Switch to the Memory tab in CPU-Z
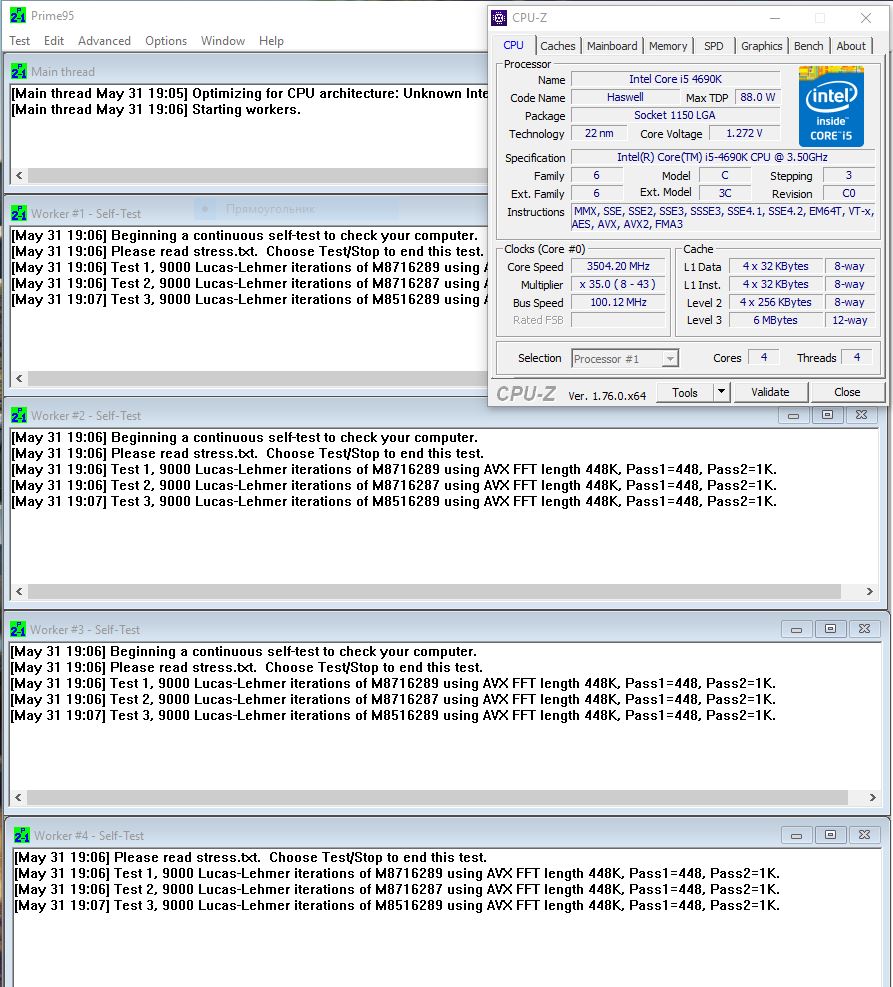 [x=668, y=46]
